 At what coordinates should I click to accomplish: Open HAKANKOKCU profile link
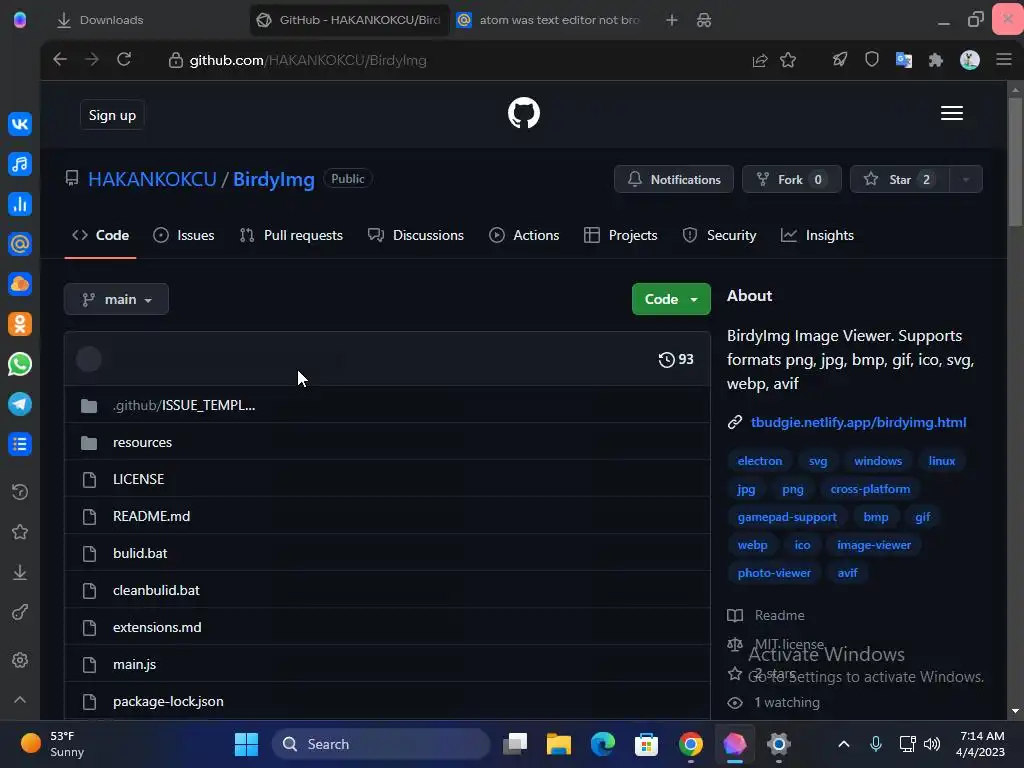pos(152,179)
